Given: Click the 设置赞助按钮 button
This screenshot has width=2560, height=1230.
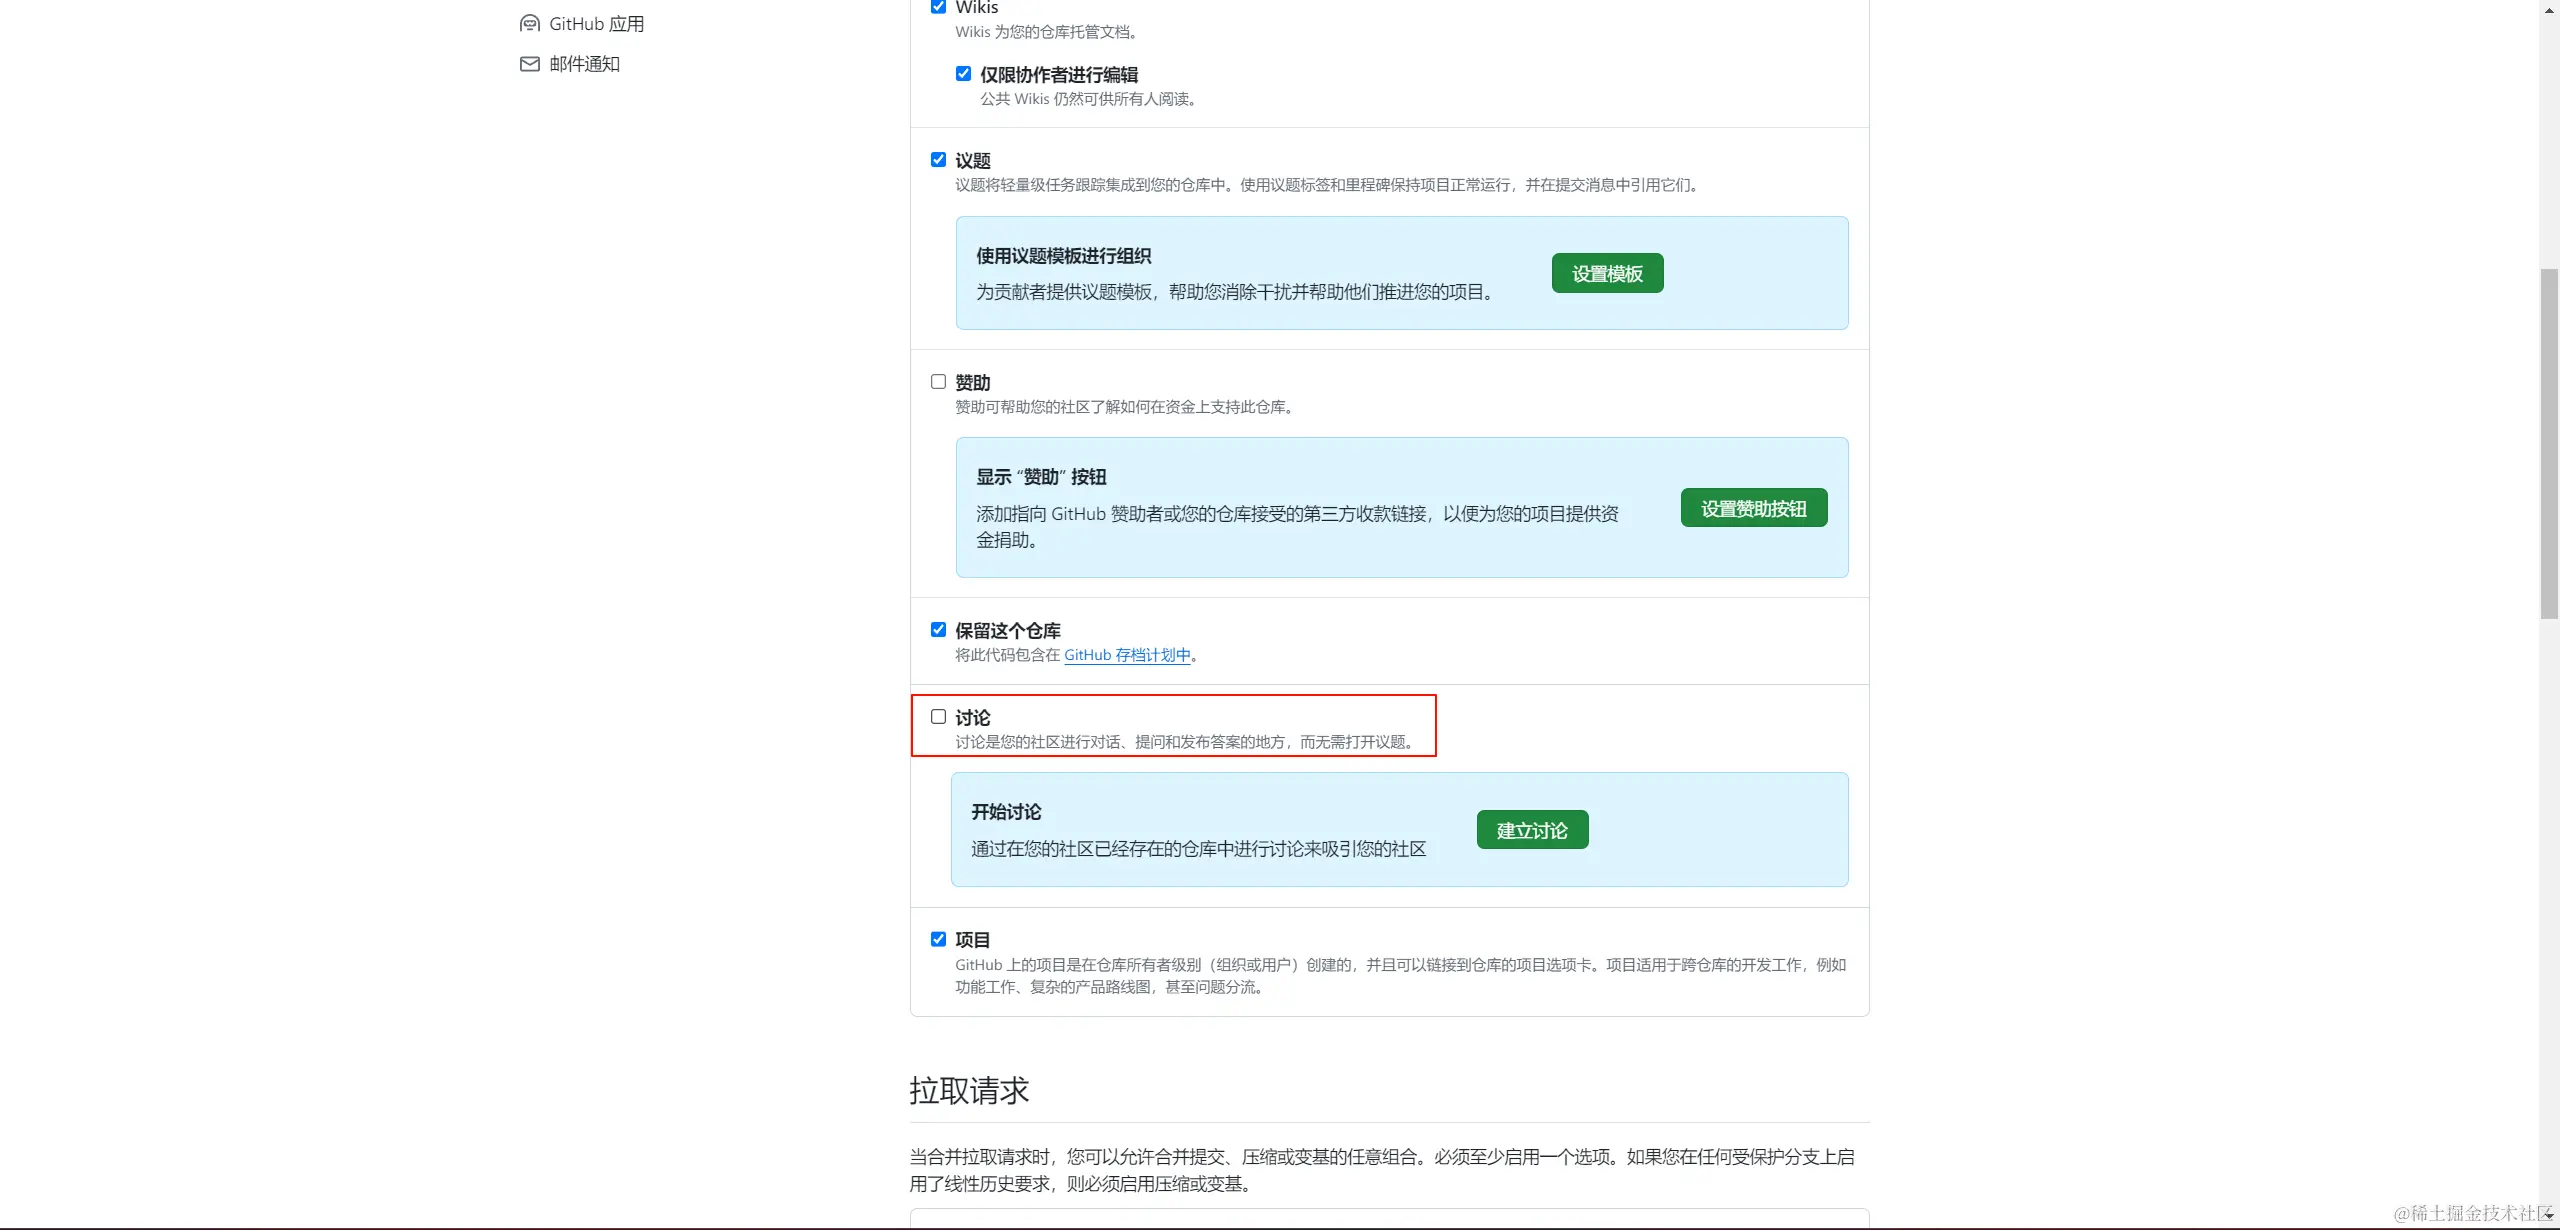Looking at the screenshot, I should pyautogui.click(x=1753, y=508).
